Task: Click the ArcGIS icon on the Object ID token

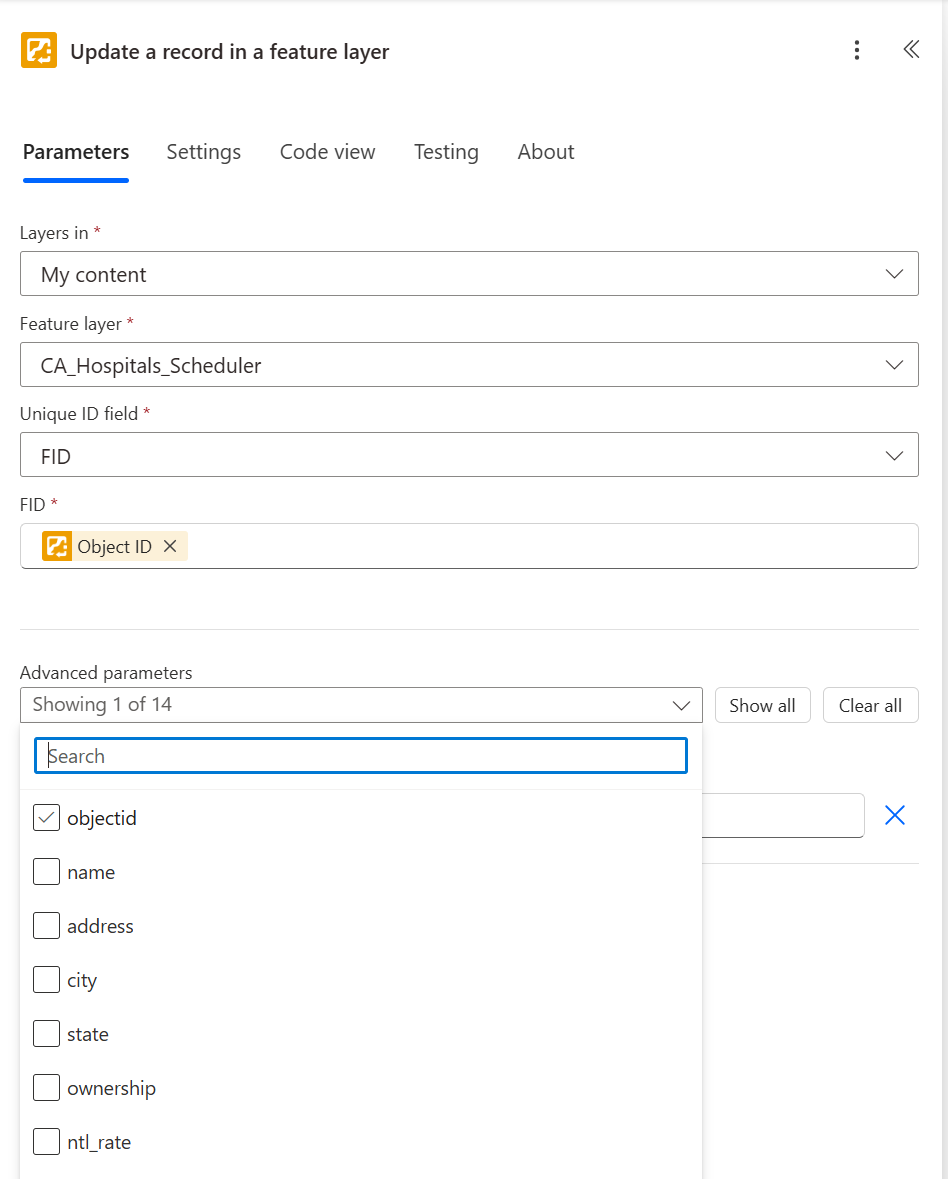Action: pyautogui.click(x=57, y=546)
